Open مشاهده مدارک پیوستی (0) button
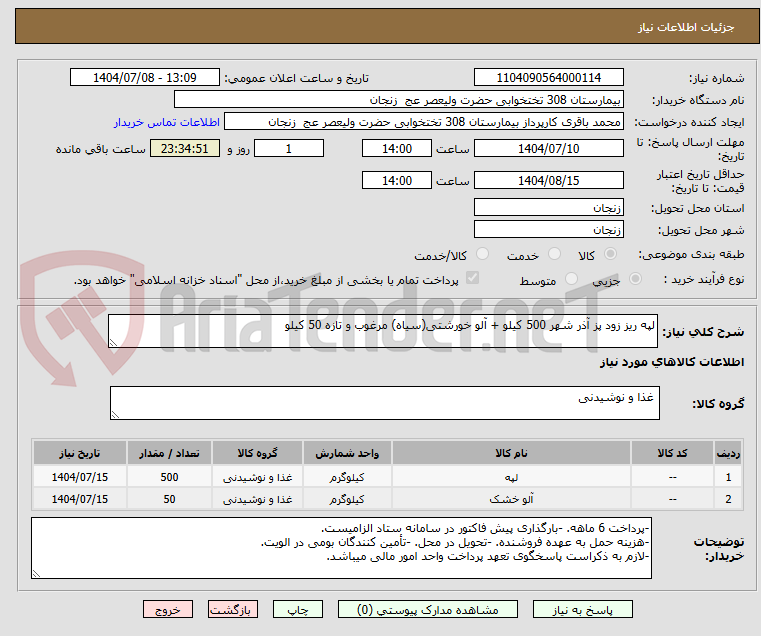This screenshot has width=761, height=636. coord(428,609)
